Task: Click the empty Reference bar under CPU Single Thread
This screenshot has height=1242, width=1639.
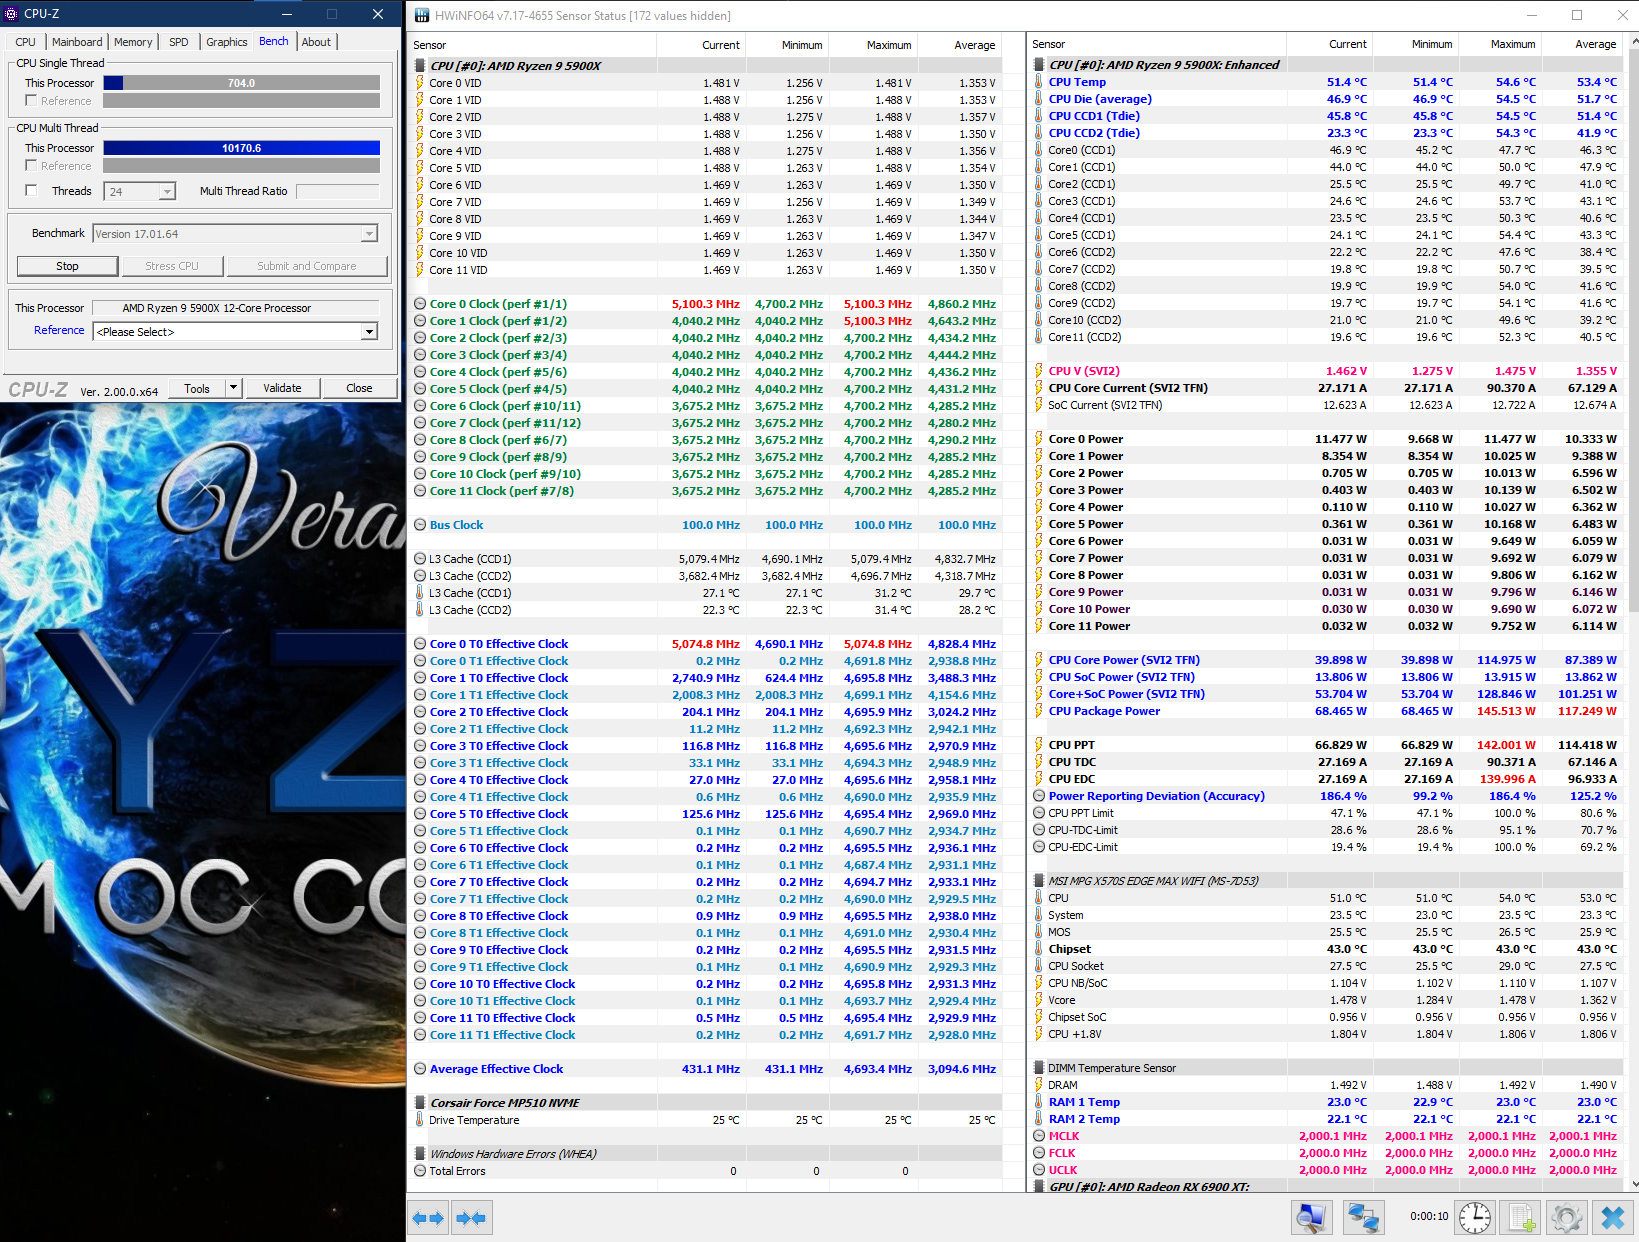Action: (x=241, y=101)
